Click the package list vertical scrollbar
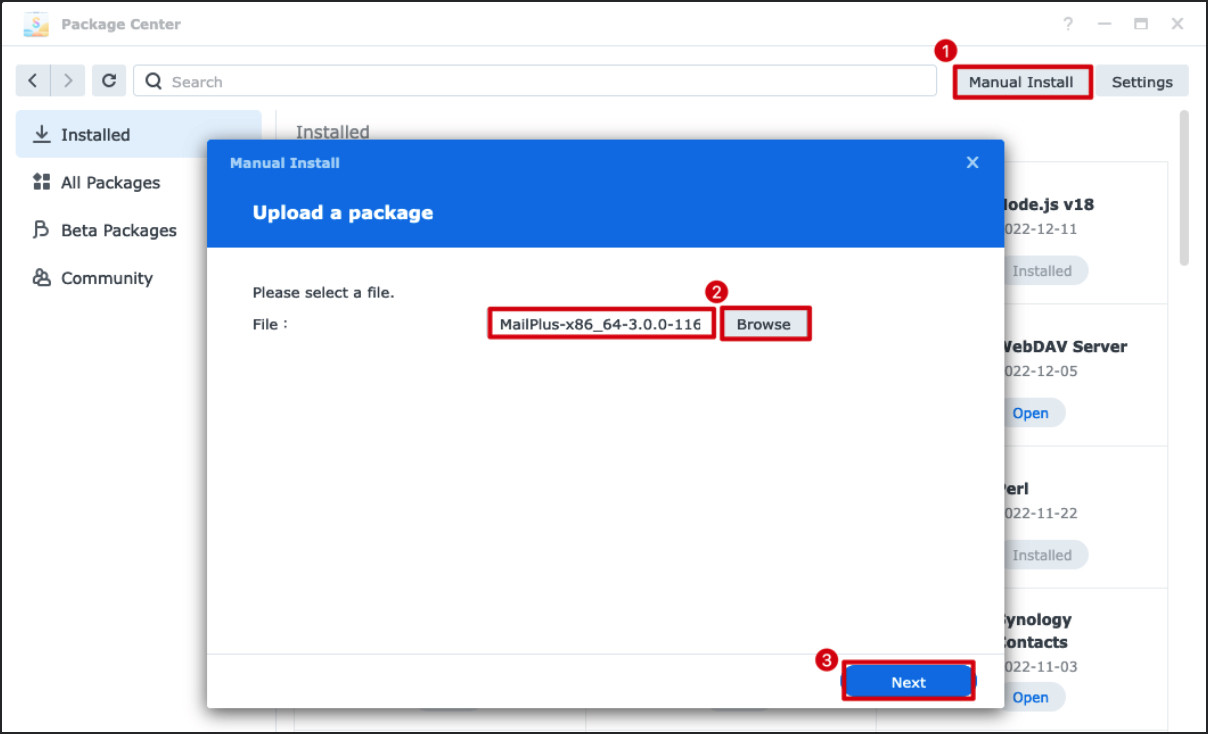The width and height of the screenshot is (1208, 734). click(1184, 190)
